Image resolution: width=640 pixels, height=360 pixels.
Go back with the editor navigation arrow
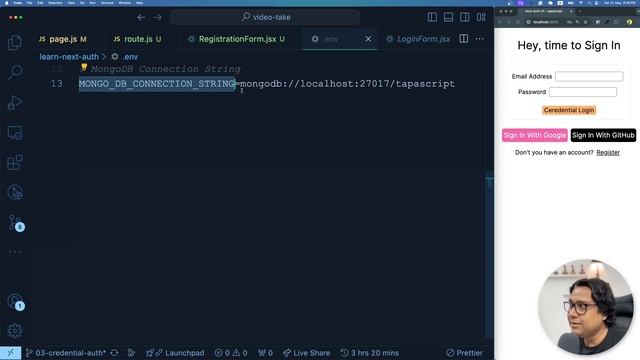pyautogui.click(x=141, y=17)
